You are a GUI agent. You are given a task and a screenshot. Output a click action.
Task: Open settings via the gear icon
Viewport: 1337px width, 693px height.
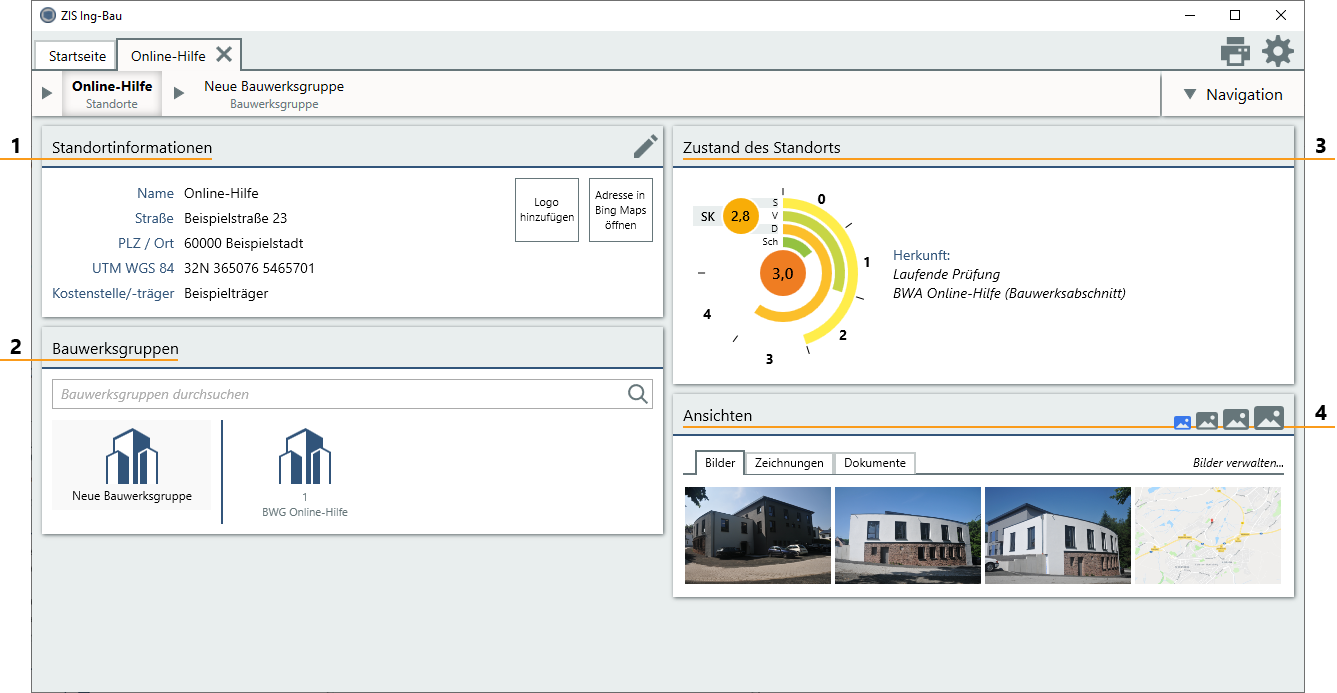[1278, 51]
